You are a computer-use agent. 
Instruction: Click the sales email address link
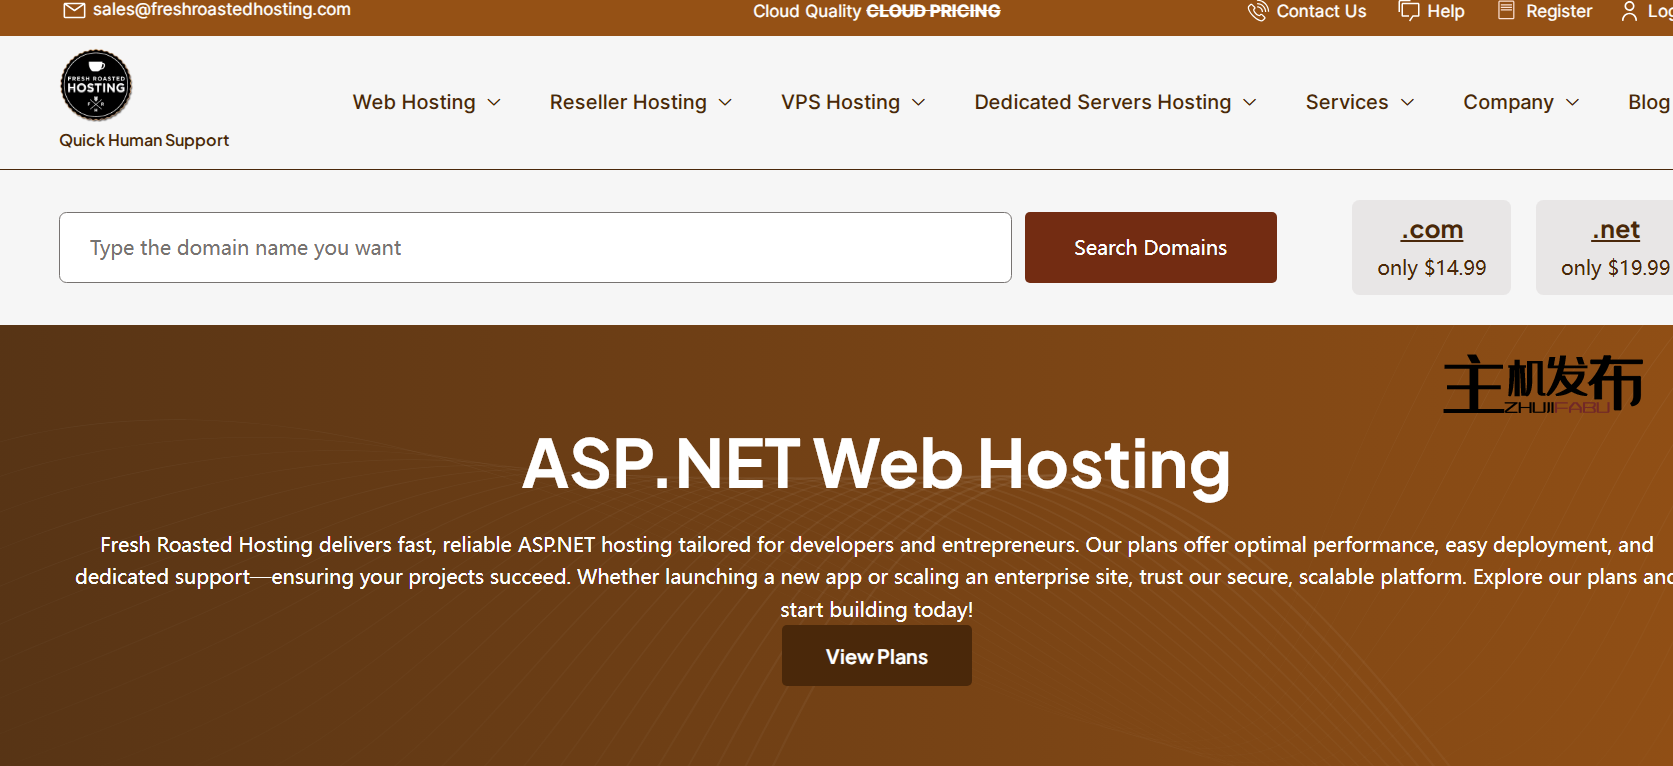tap(222, 10)
